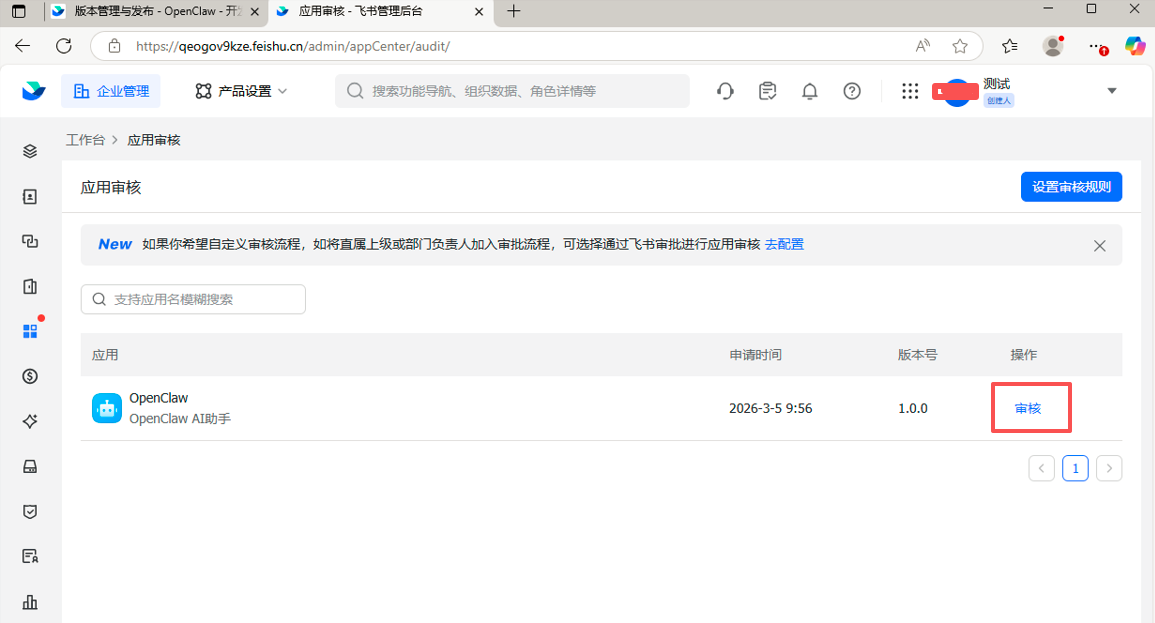Open the app management sidebar icon with red dot
This screenshot has height=623, width=1155.
coord(30,331)
